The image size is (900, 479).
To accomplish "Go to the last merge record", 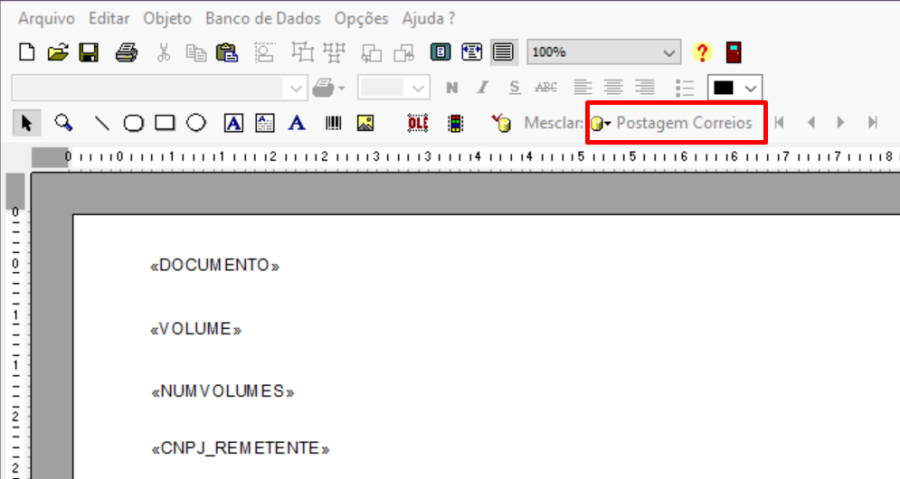I will pyautogui.click(x=872, y=122).
